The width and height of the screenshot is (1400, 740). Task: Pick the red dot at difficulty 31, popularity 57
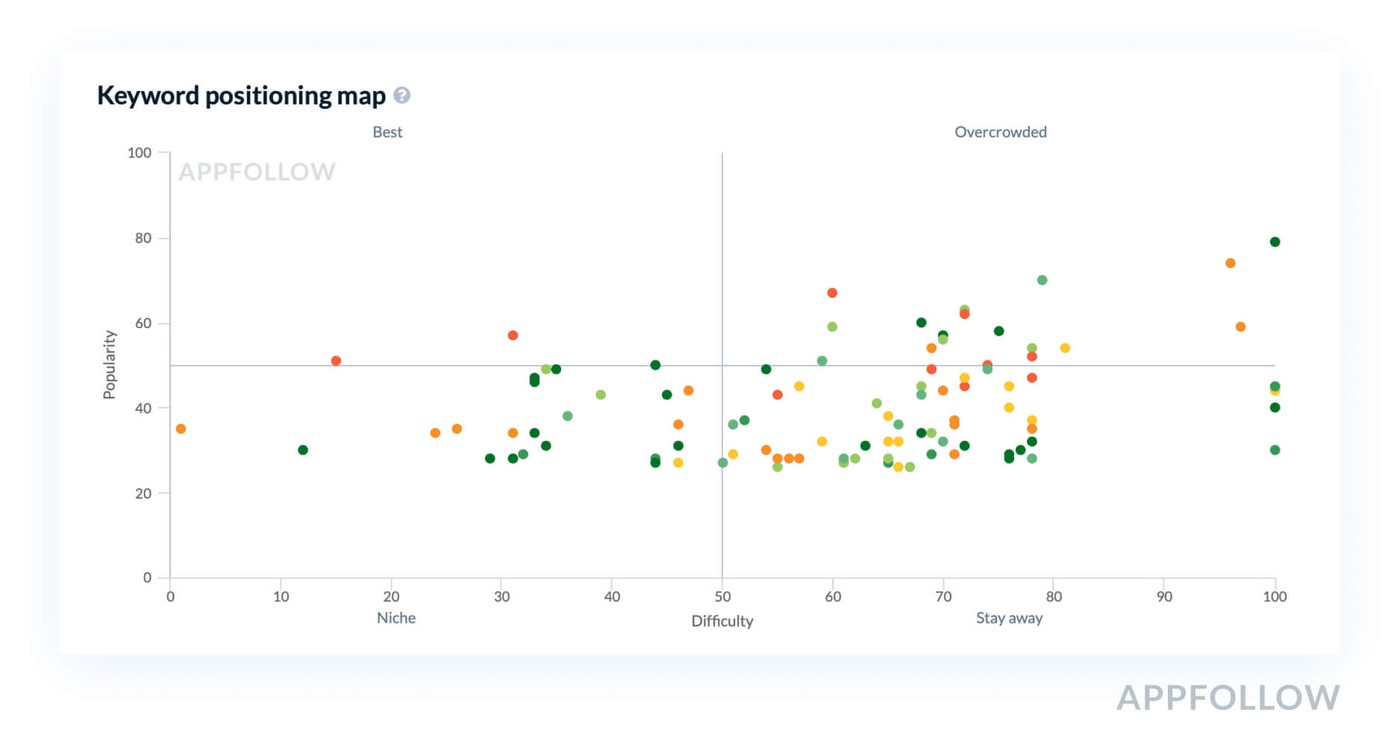tap(513, 336)
